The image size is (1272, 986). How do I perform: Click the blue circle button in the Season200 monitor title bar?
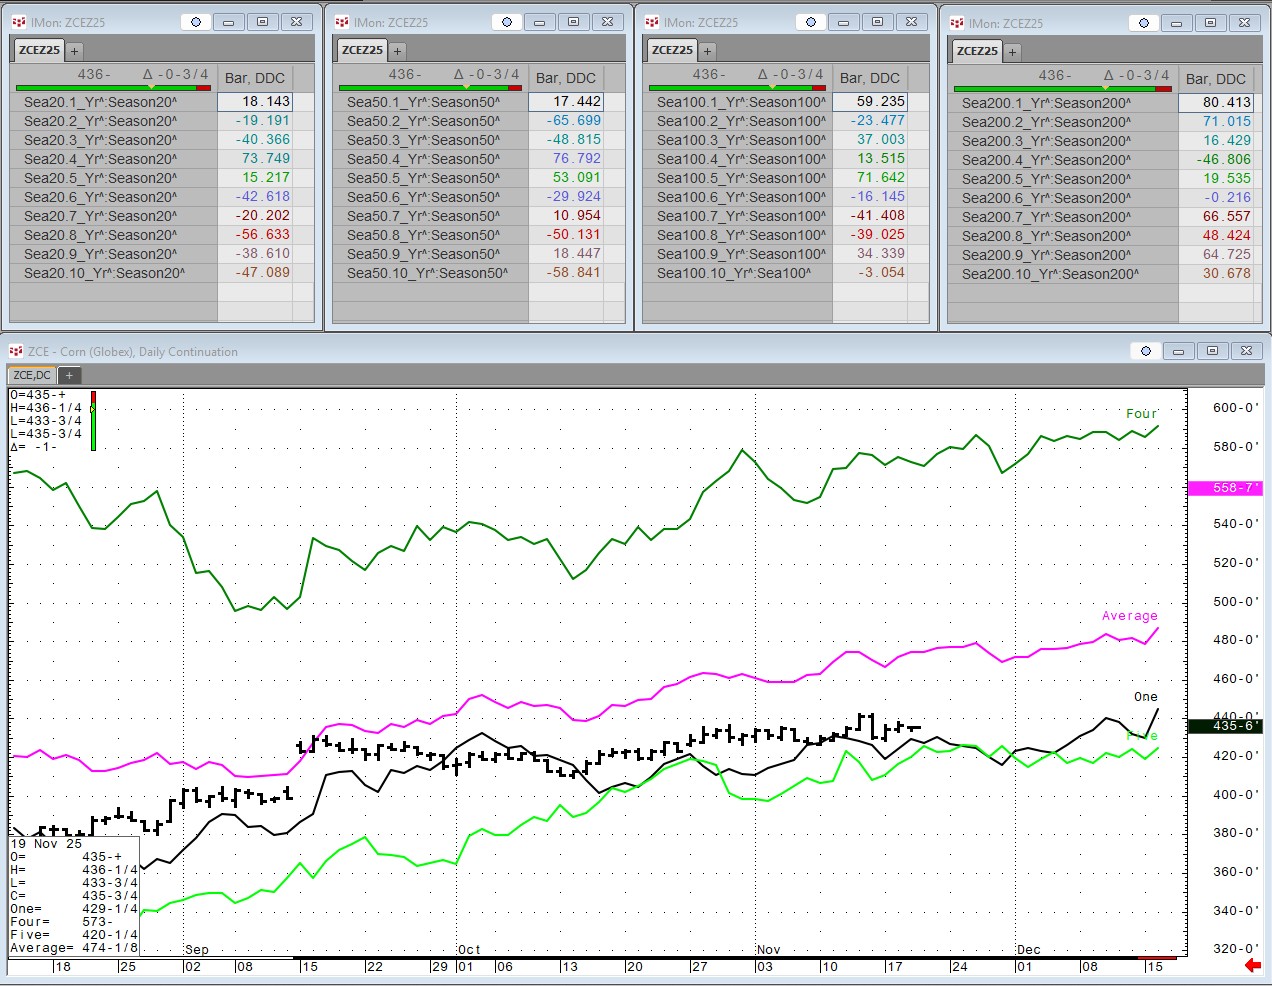pyautogui.click(x=1144, y=23)
